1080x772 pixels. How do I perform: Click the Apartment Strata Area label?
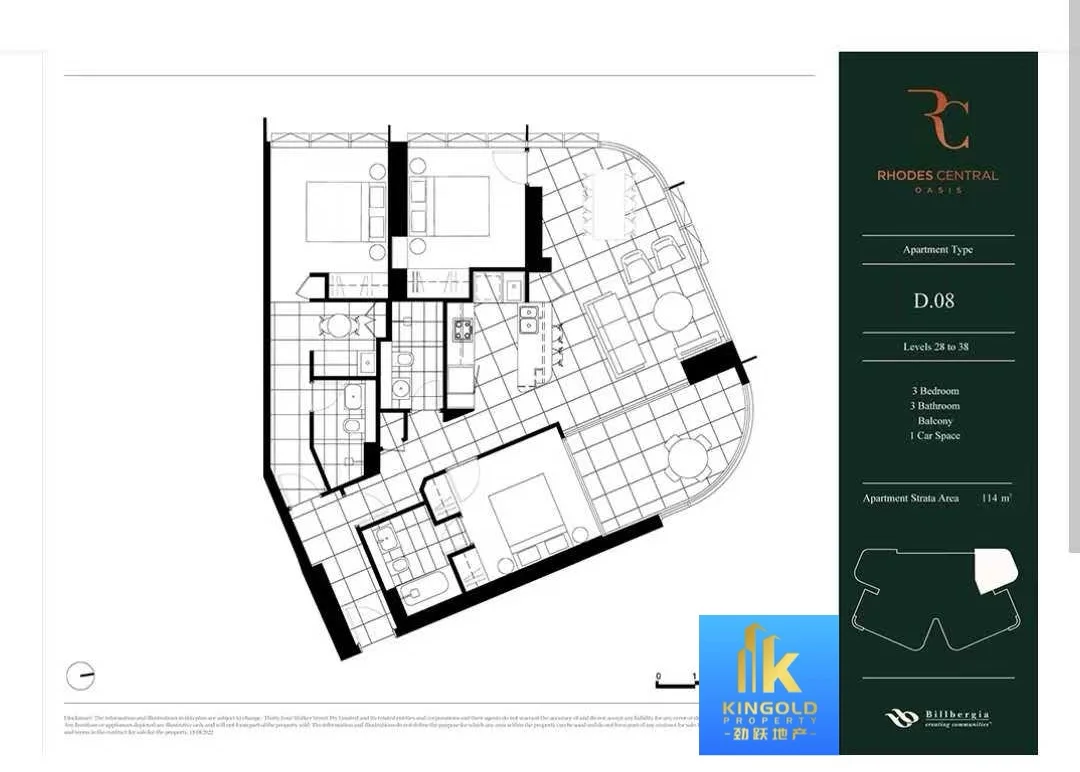point(910,498)
